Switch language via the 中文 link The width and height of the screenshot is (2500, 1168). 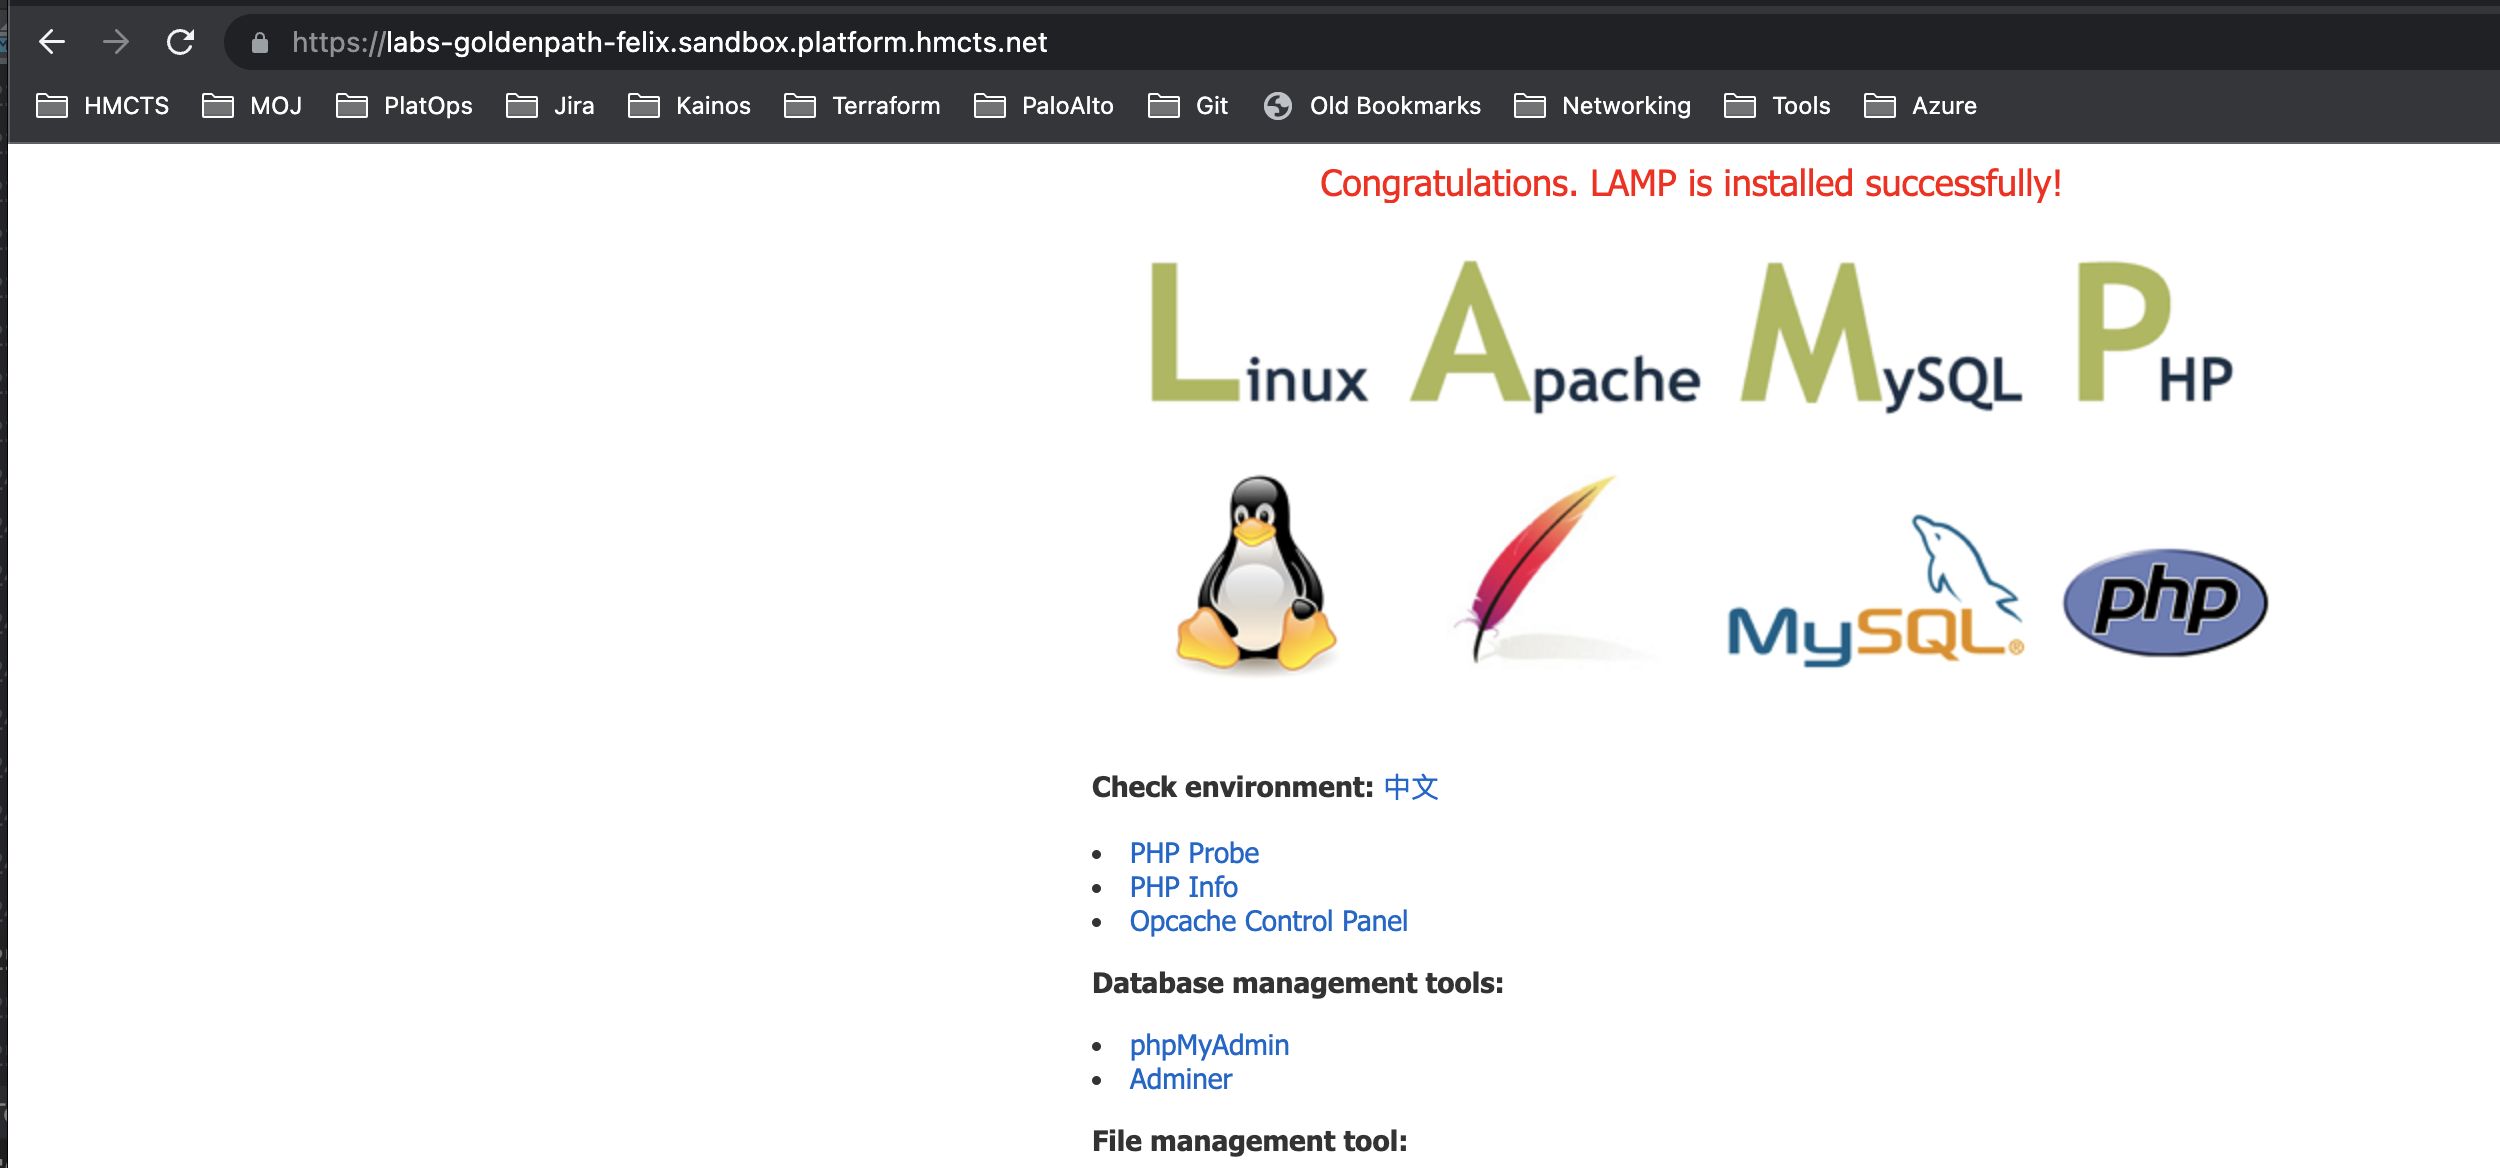click(1411, 788)
